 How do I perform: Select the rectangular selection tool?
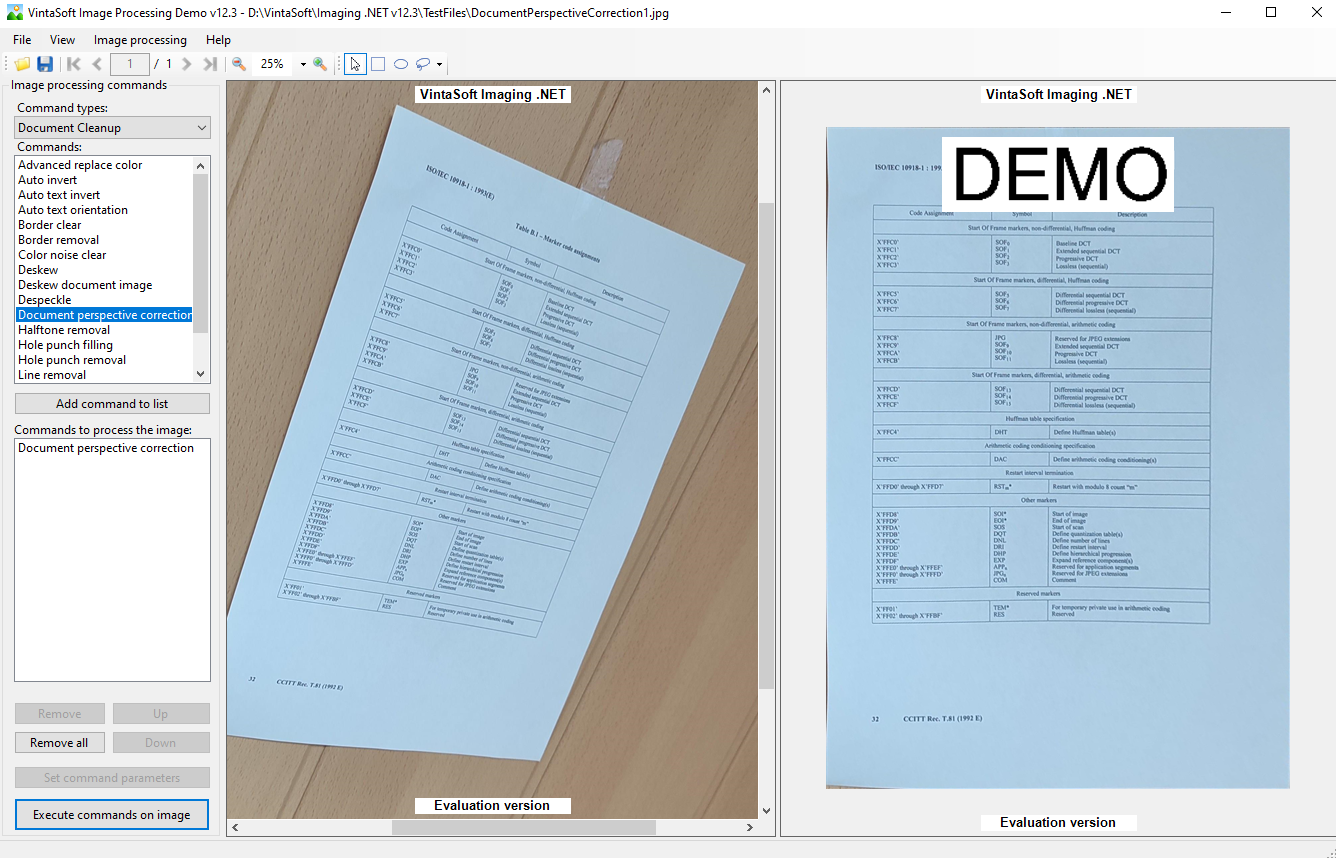coord(378,64)
